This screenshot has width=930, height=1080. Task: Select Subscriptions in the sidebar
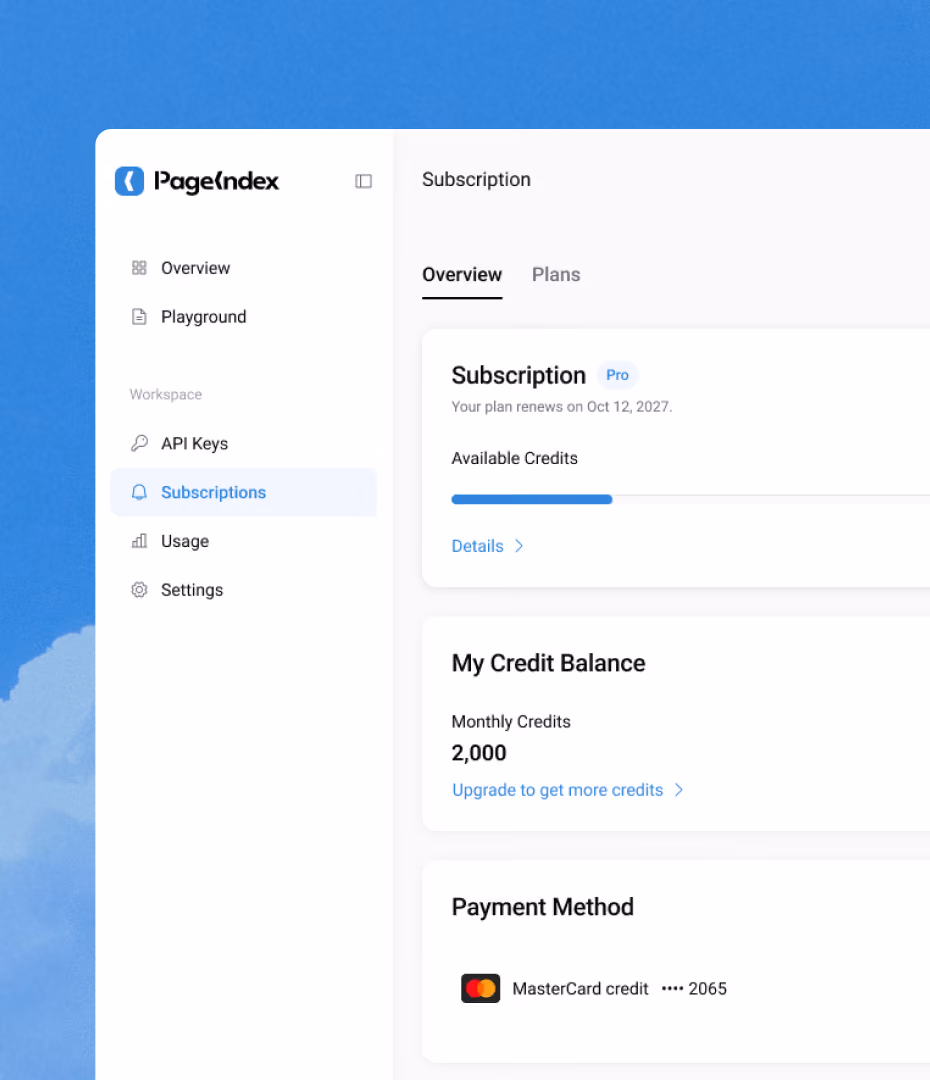[243, 492]
